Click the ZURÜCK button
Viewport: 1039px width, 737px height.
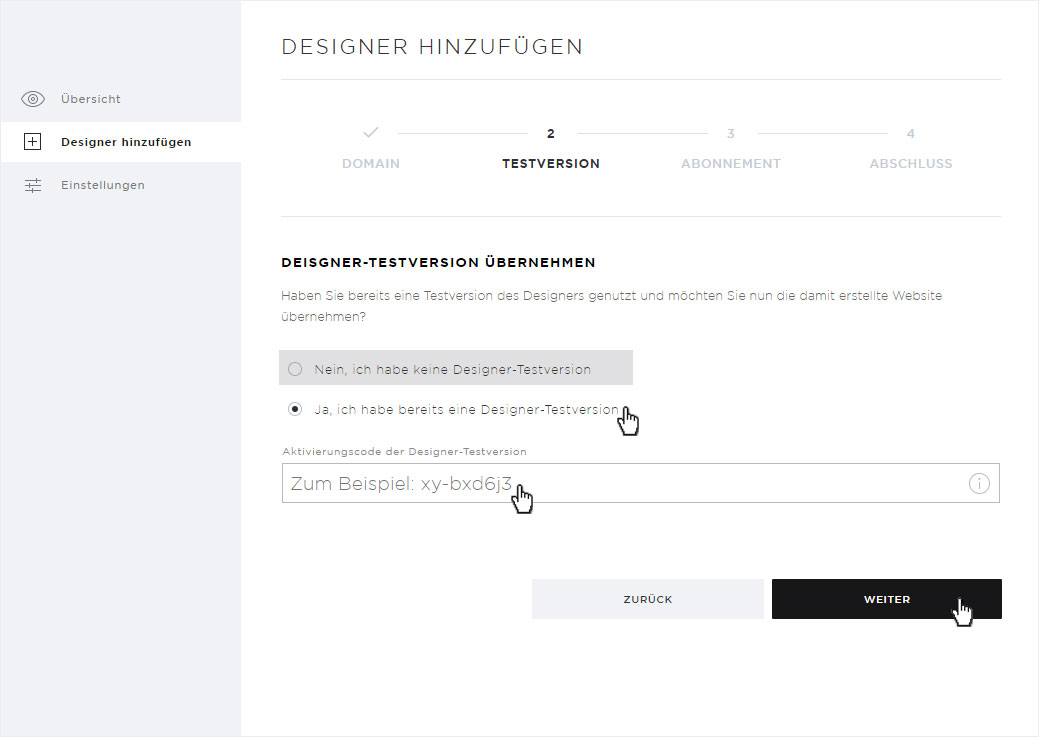(647, 599)
